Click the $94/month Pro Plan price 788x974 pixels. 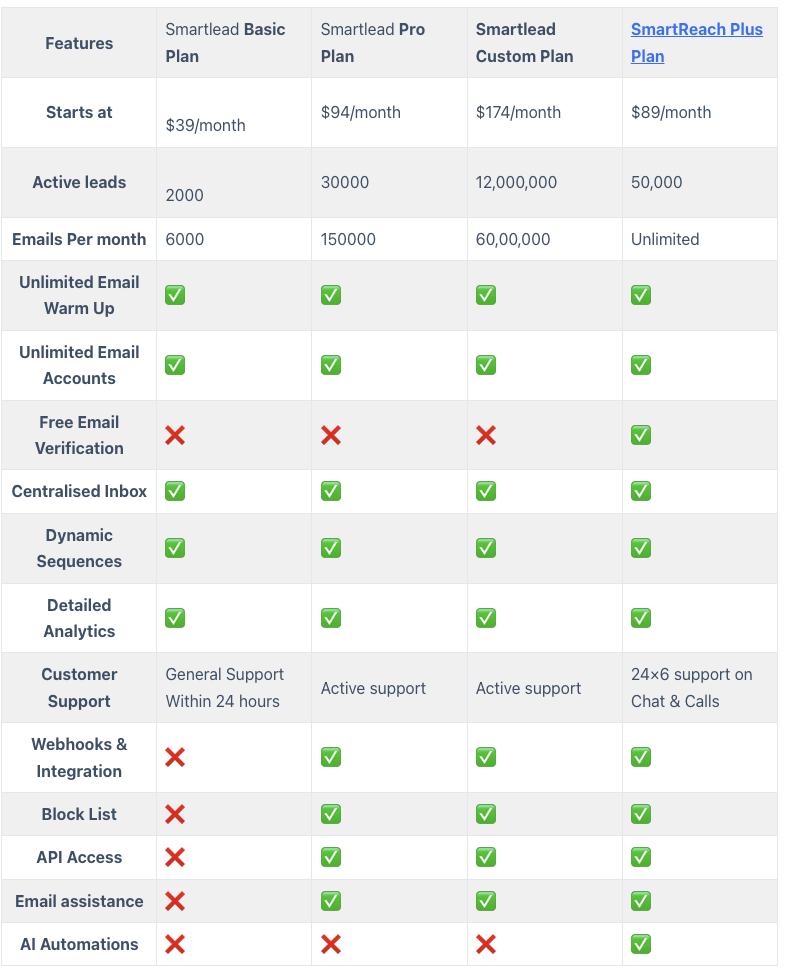pos(361,112)
